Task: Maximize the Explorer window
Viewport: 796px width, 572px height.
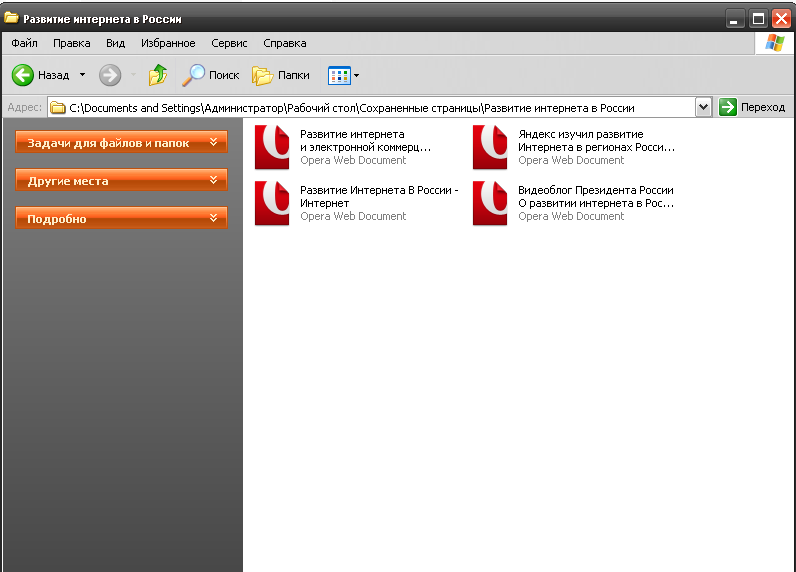Action: tap(758, 19)
